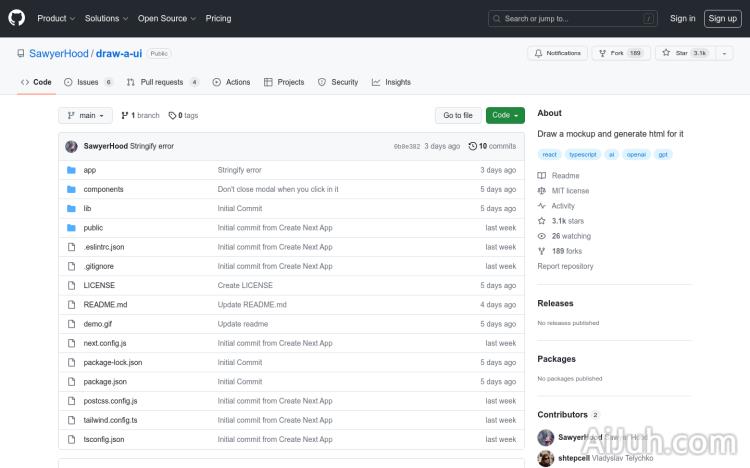The width and height of the screenshot is (750, 468).
Task: Click the LICENSE file icon
Action: click(71, 285)
